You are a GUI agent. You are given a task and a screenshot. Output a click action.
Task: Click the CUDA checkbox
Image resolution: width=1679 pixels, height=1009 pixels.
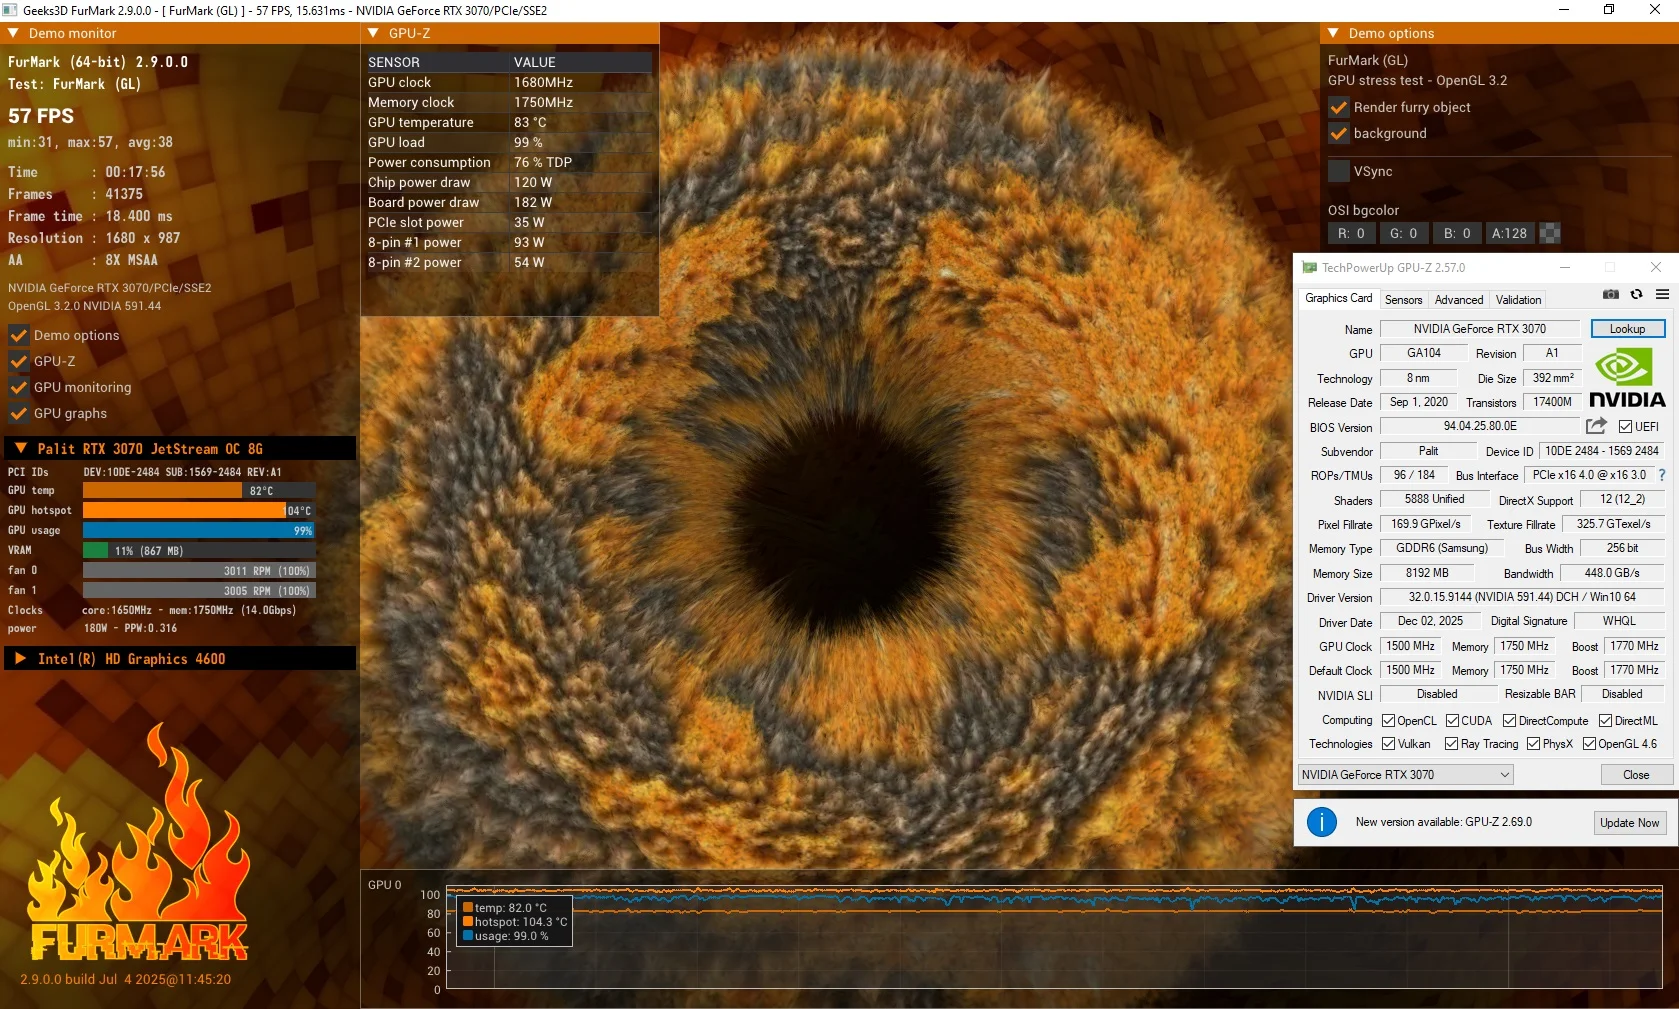tap(1452, 721)
